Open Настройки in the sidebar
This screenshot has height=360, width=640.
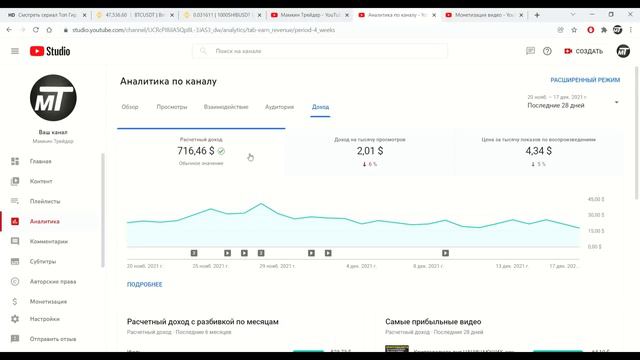[44, 319]
